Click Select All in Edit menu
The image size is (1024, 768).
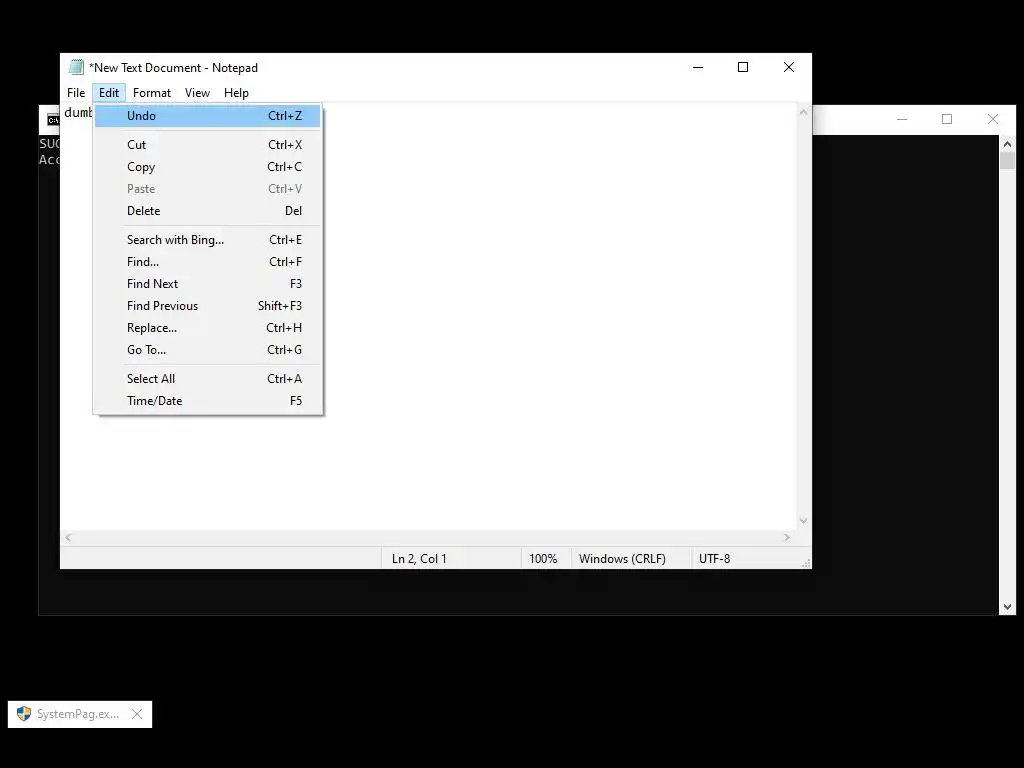click(208, 379)
